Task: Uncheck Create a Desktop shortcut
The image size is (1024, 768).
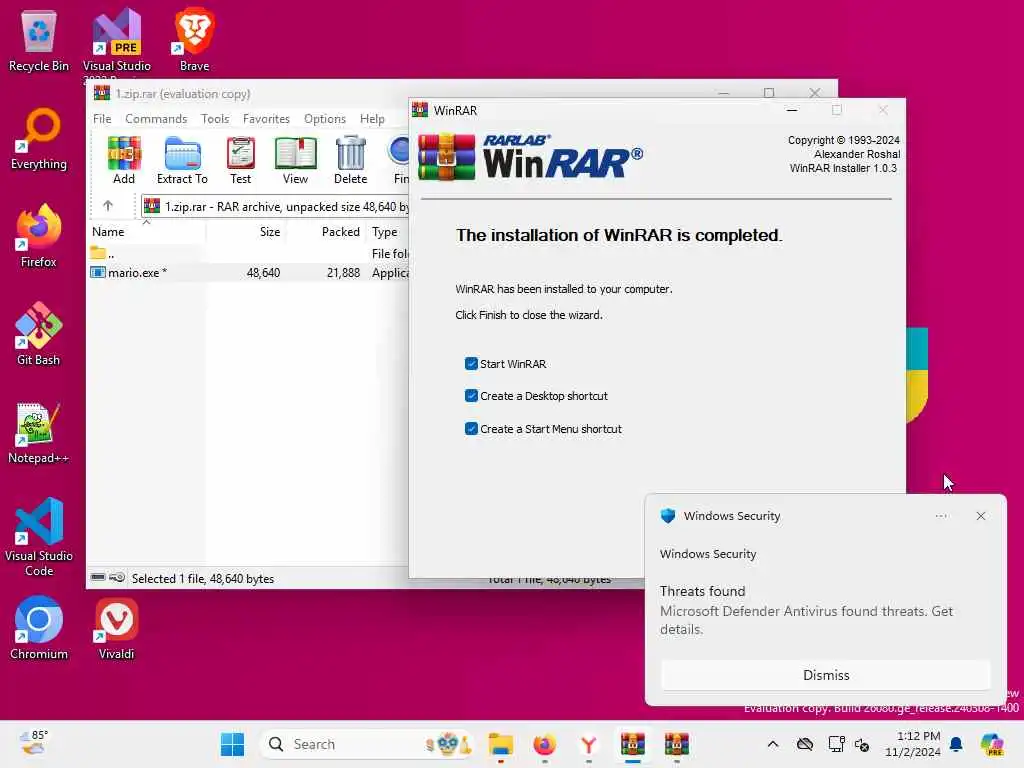Action: click(x=471, y=396)
